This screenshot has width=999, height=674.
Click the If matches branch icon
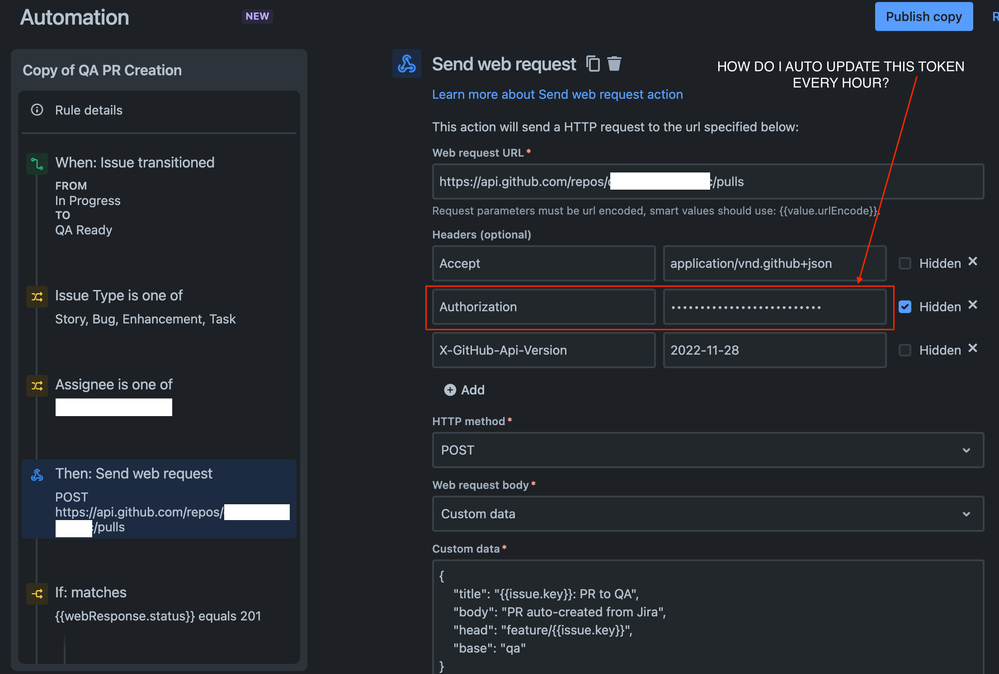pyautogui.click(x=37, y=593)
